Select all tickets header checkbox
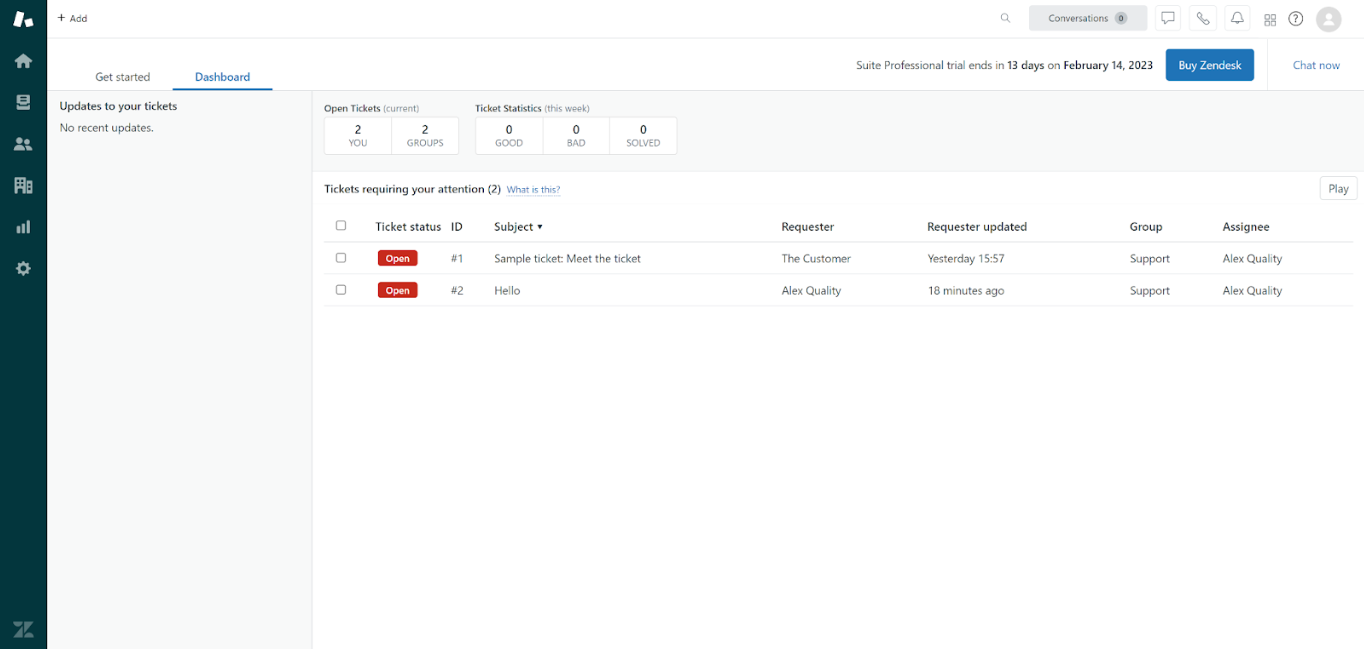Image resolution: width=1366 pixels, height=649 pixels. tap(341, 226)
